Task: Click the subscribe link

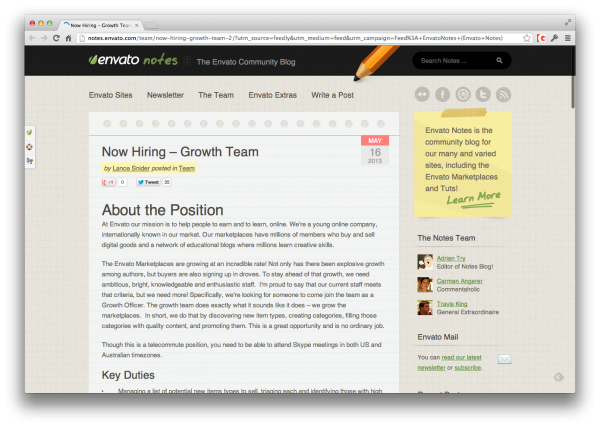Action: [468, 368]
